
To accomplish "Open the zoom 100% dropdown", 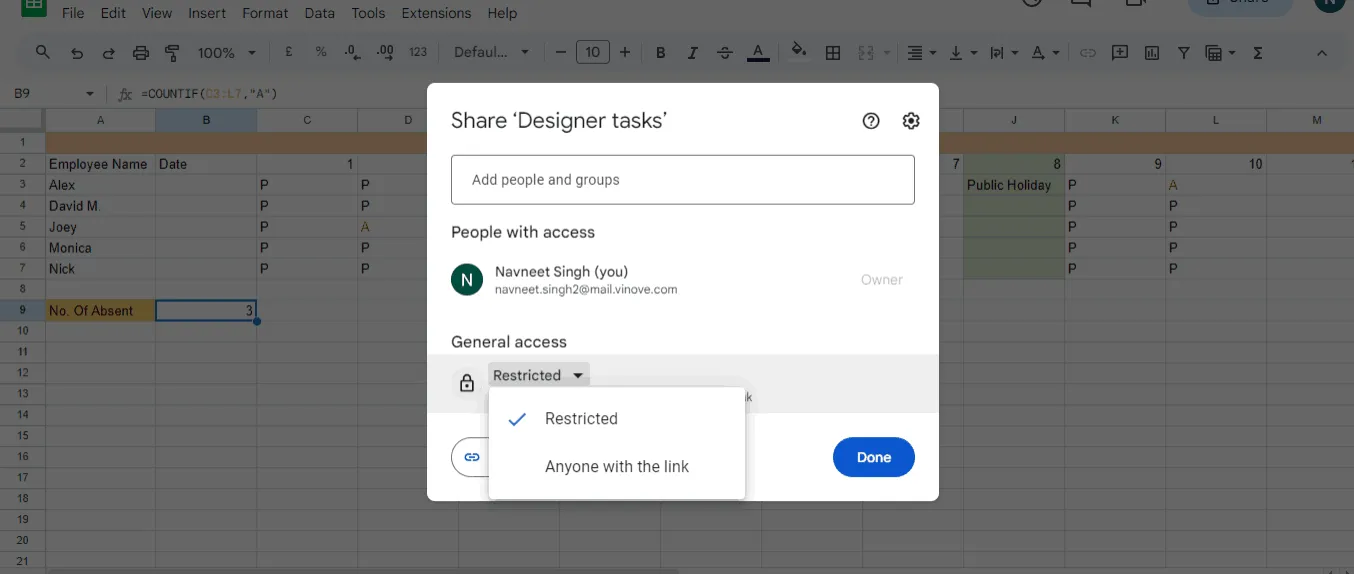I will (x=226, y=53).
